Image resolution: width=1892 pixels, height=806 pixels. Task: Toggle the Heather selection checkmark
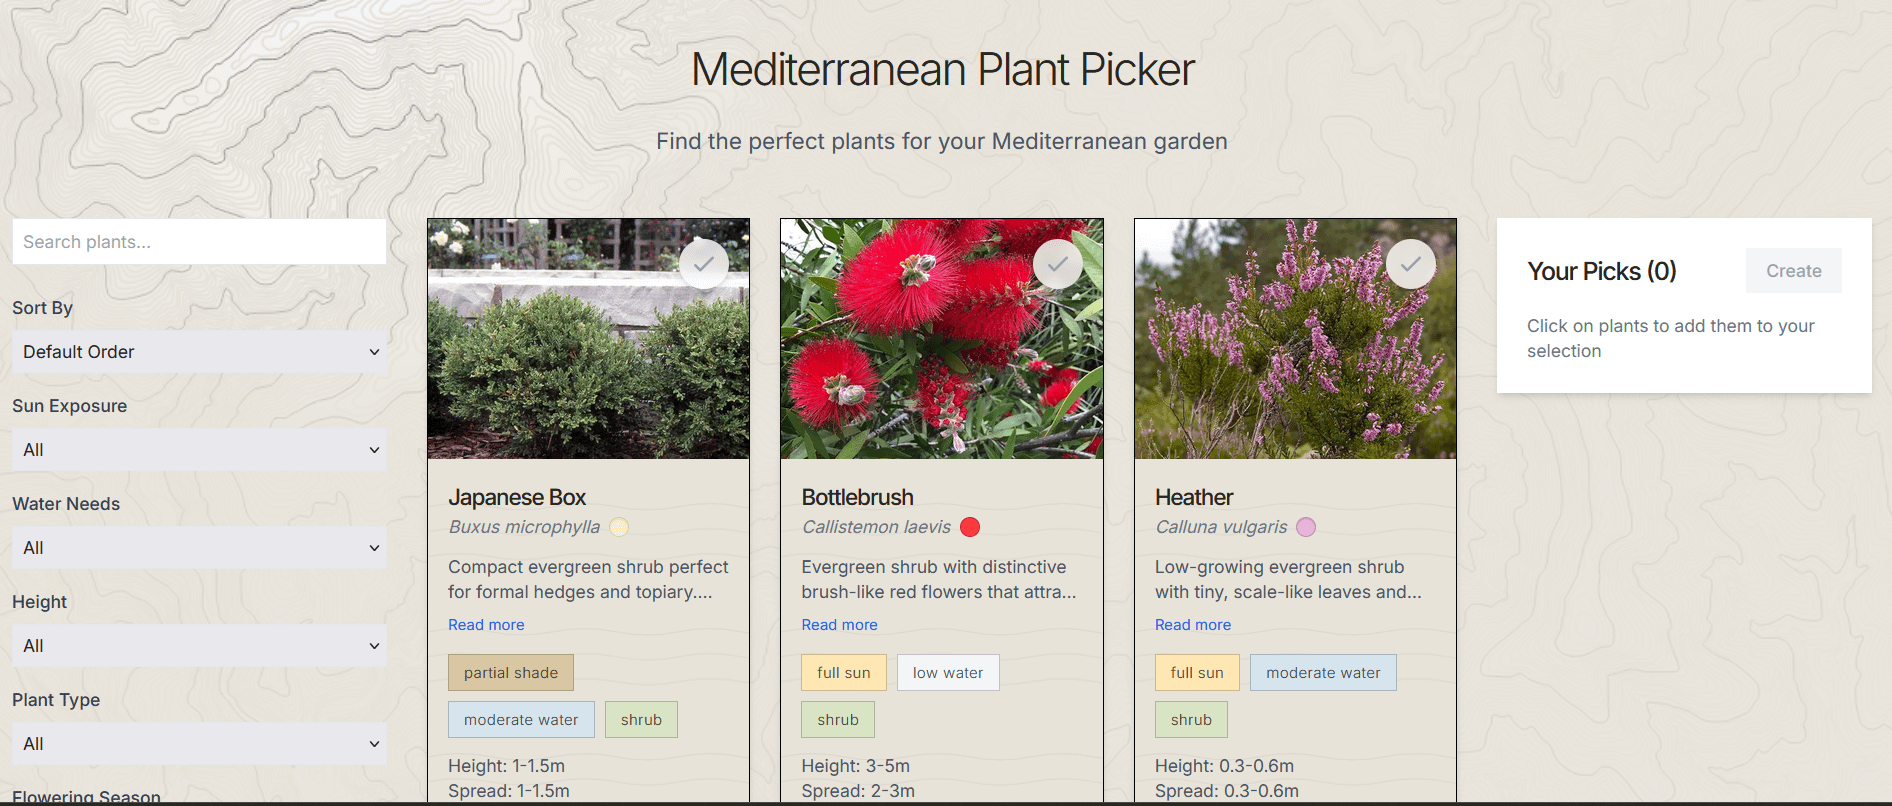coord(1411,264)
